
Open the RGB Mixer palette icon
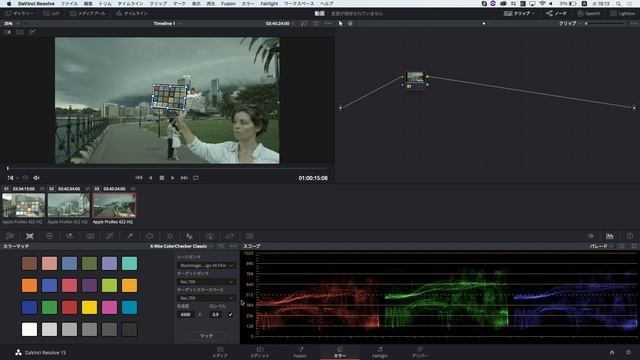coord(69,236)
